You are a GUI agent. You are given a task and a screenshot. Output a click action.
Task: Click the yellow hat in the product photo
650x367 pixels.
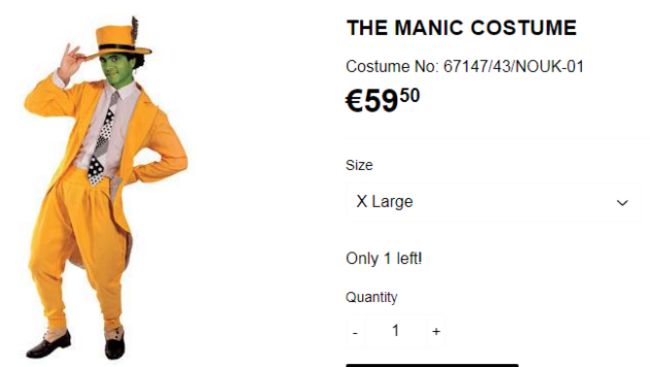click(x=119, y=41)
